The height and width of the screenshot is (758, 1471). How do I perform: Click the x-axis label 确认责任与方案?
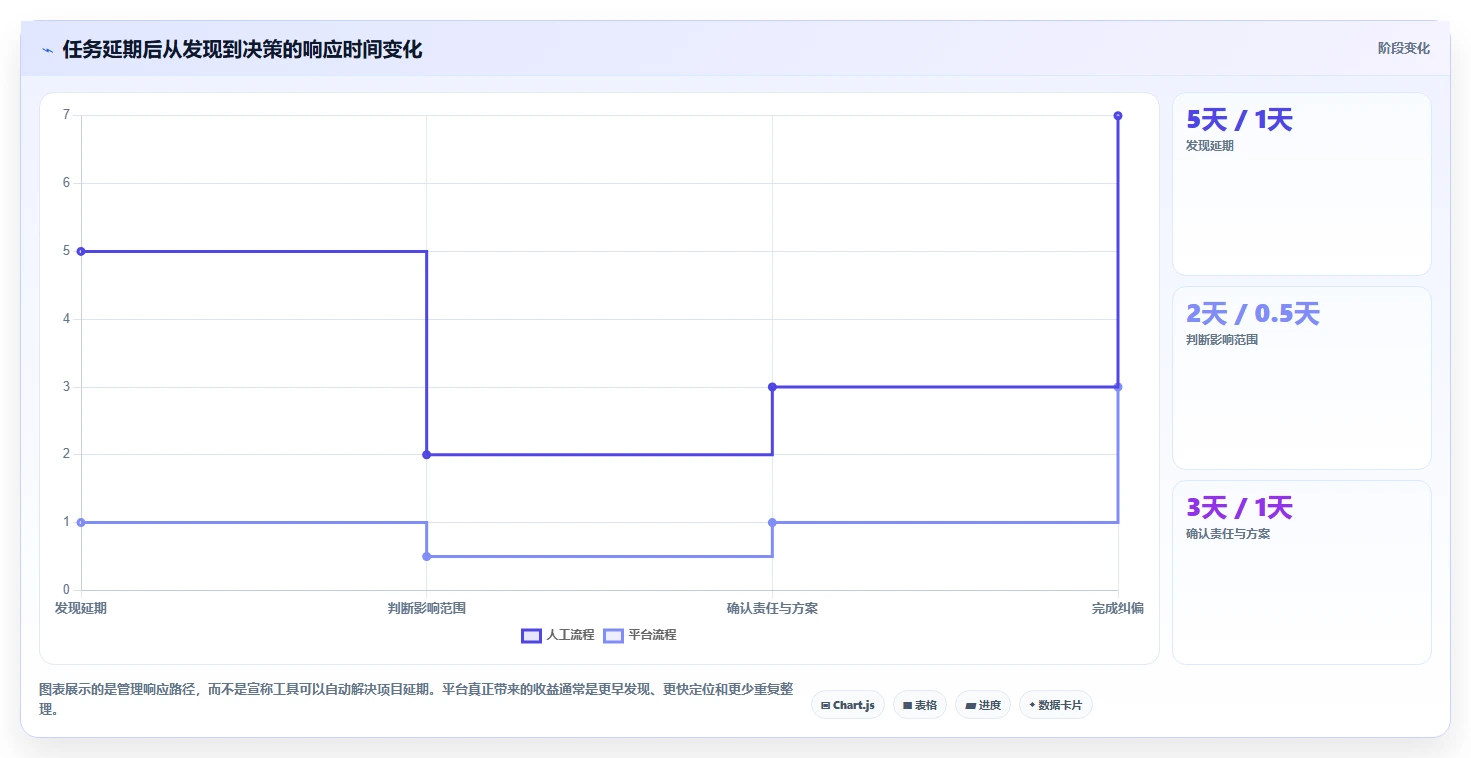(772, 608)
